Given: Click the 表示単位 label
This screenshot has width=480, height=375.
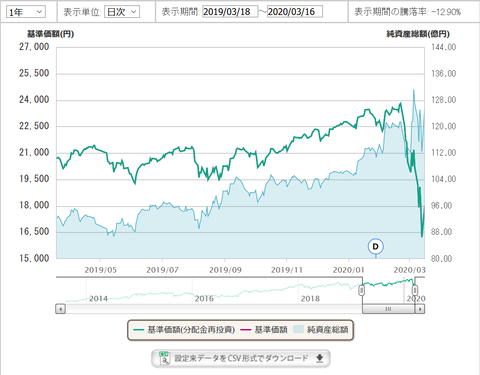Looking at the screenshot, I should pyautogui.click(x=82, y=12).
